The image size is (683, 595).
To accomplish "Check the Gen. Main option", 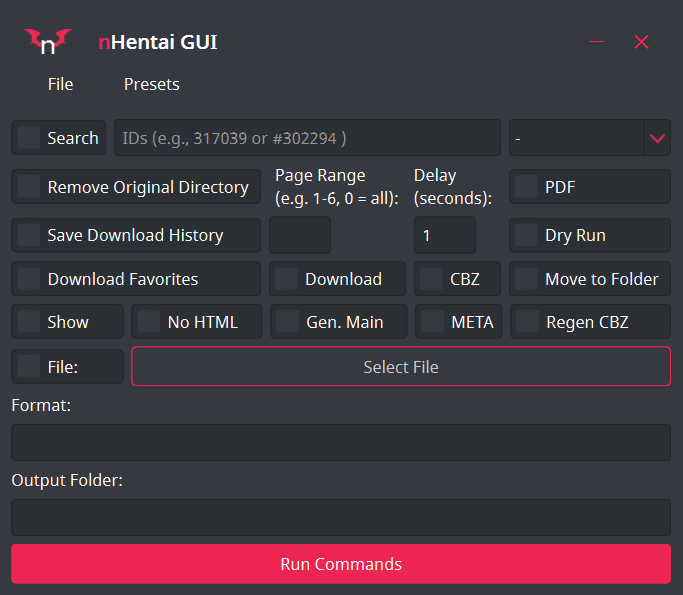I will pyautogui.click(x=287, y=322).
